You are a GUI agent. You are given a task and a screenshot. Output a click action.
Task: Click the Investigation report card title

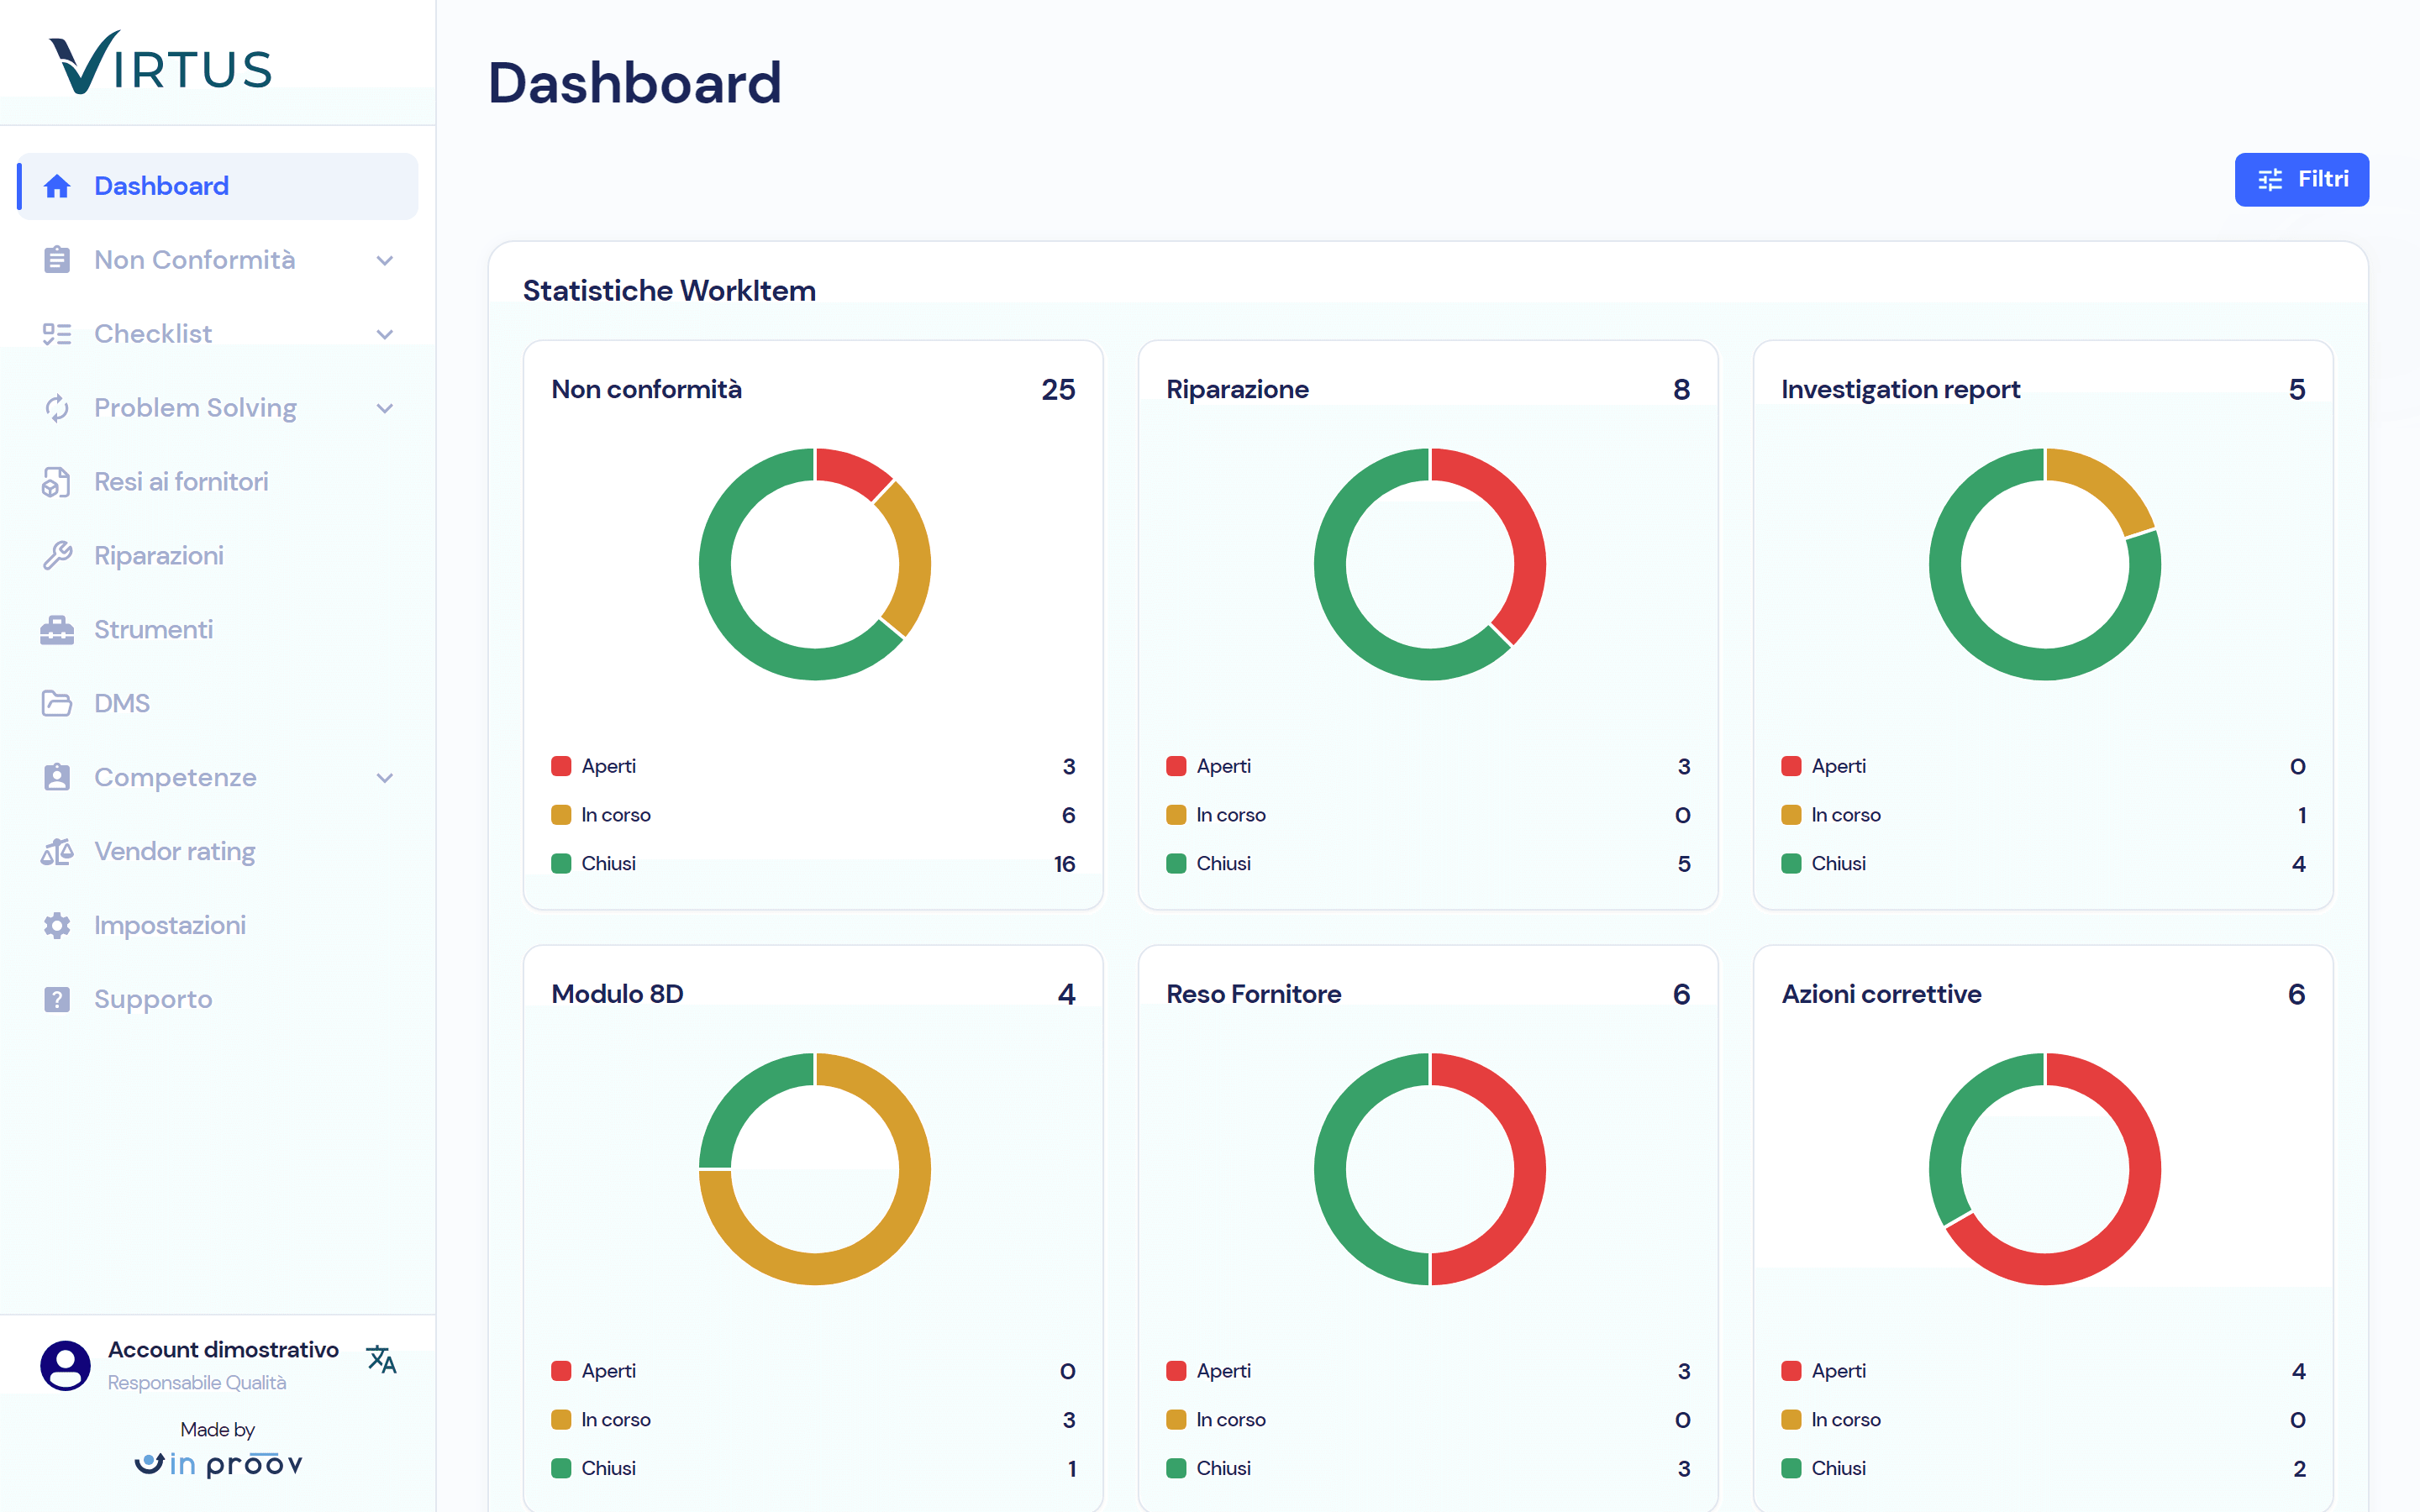click(1900, 390)
